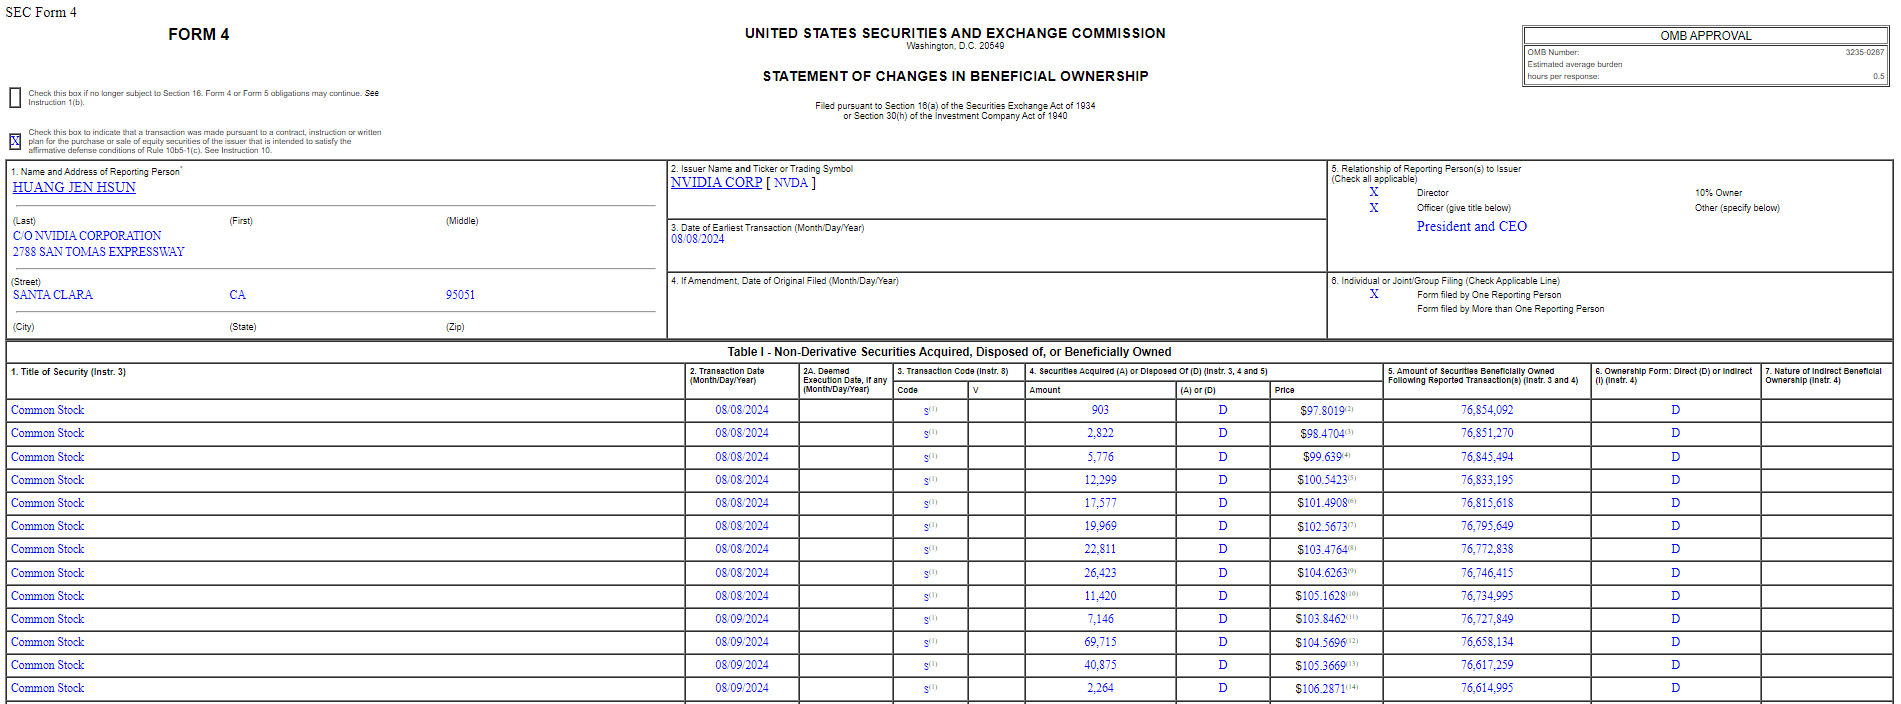Click the amount cell showing 2,822
This screenshot has height=704, width=1901.
[x=1100, y=433]
